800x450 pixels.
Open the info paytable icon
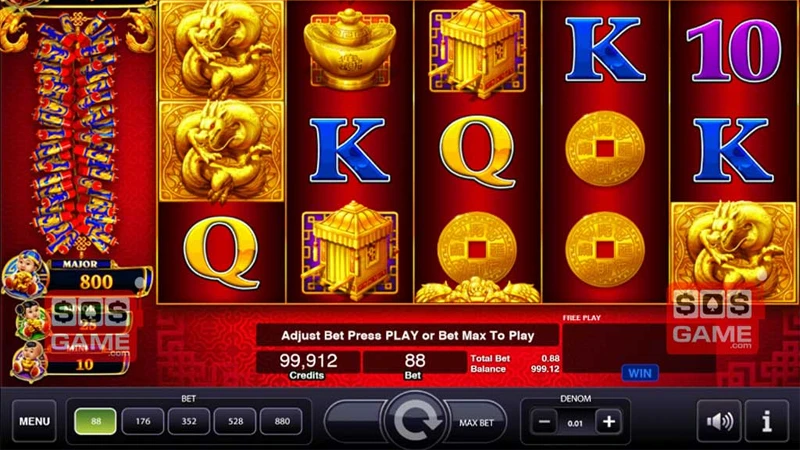(766, 421)
